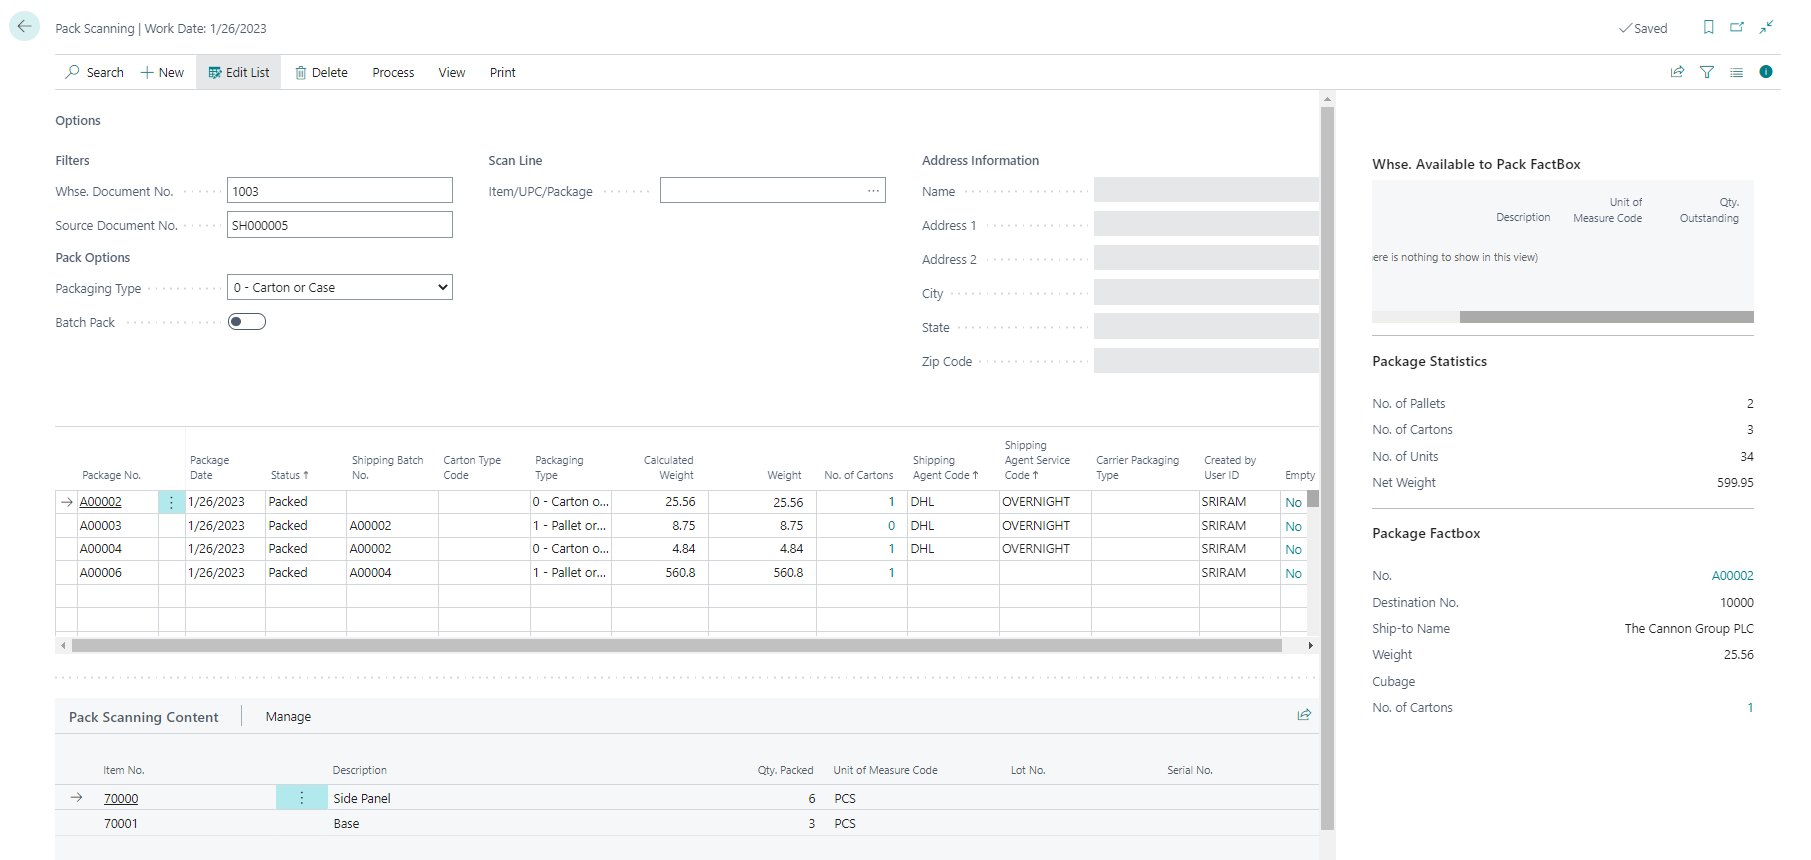
Task: Click the Delete button
Action: click(321, 73)
